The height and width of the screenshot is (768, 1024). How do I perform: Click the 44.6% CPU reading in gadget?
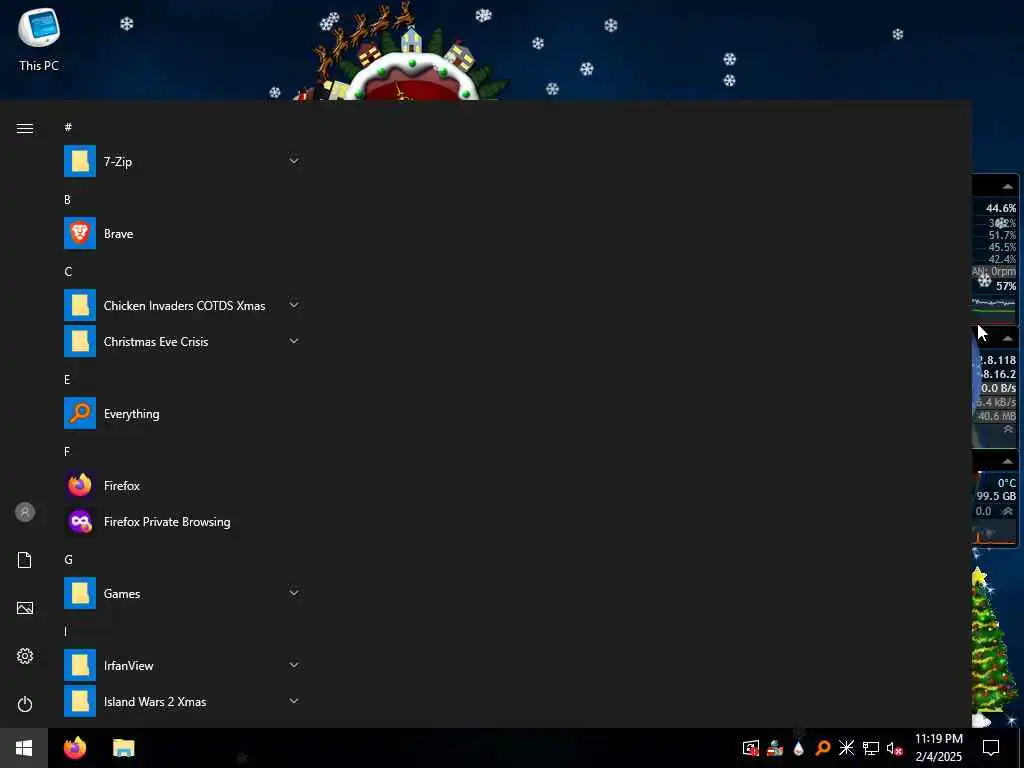1000,208
